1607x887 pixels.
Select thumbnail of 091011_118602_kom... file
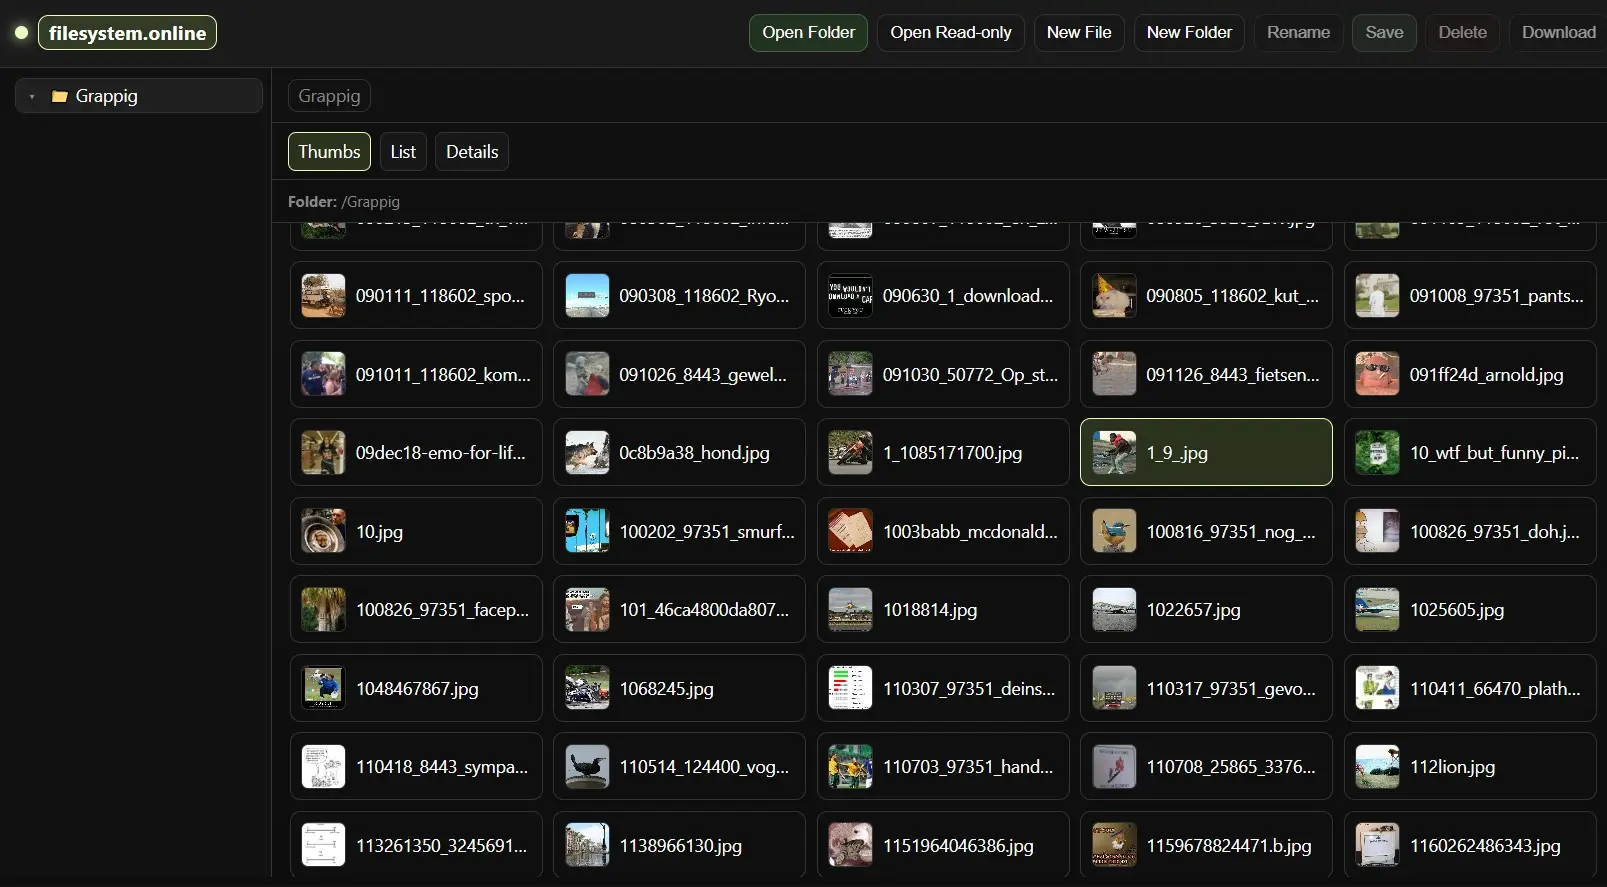323,374
